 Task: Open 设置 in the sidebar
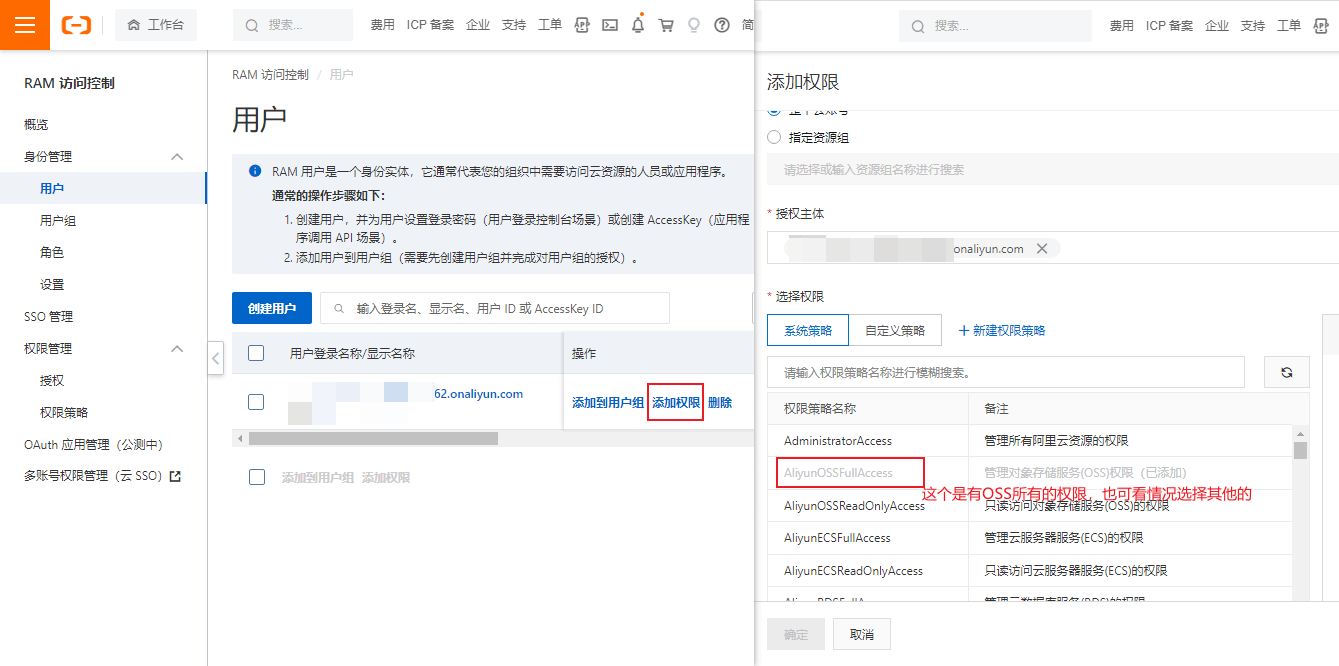(x=52, y=285)
